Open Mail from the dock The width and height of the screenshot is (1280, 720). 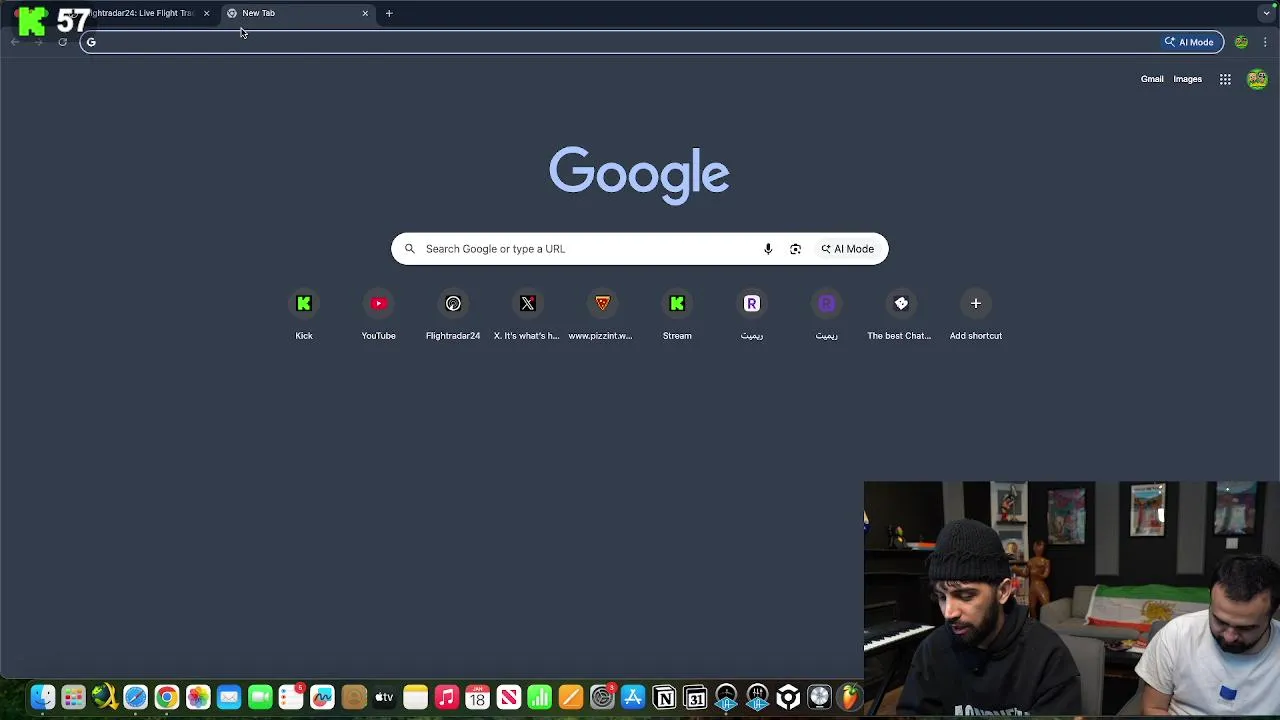[x=229, y=697]
